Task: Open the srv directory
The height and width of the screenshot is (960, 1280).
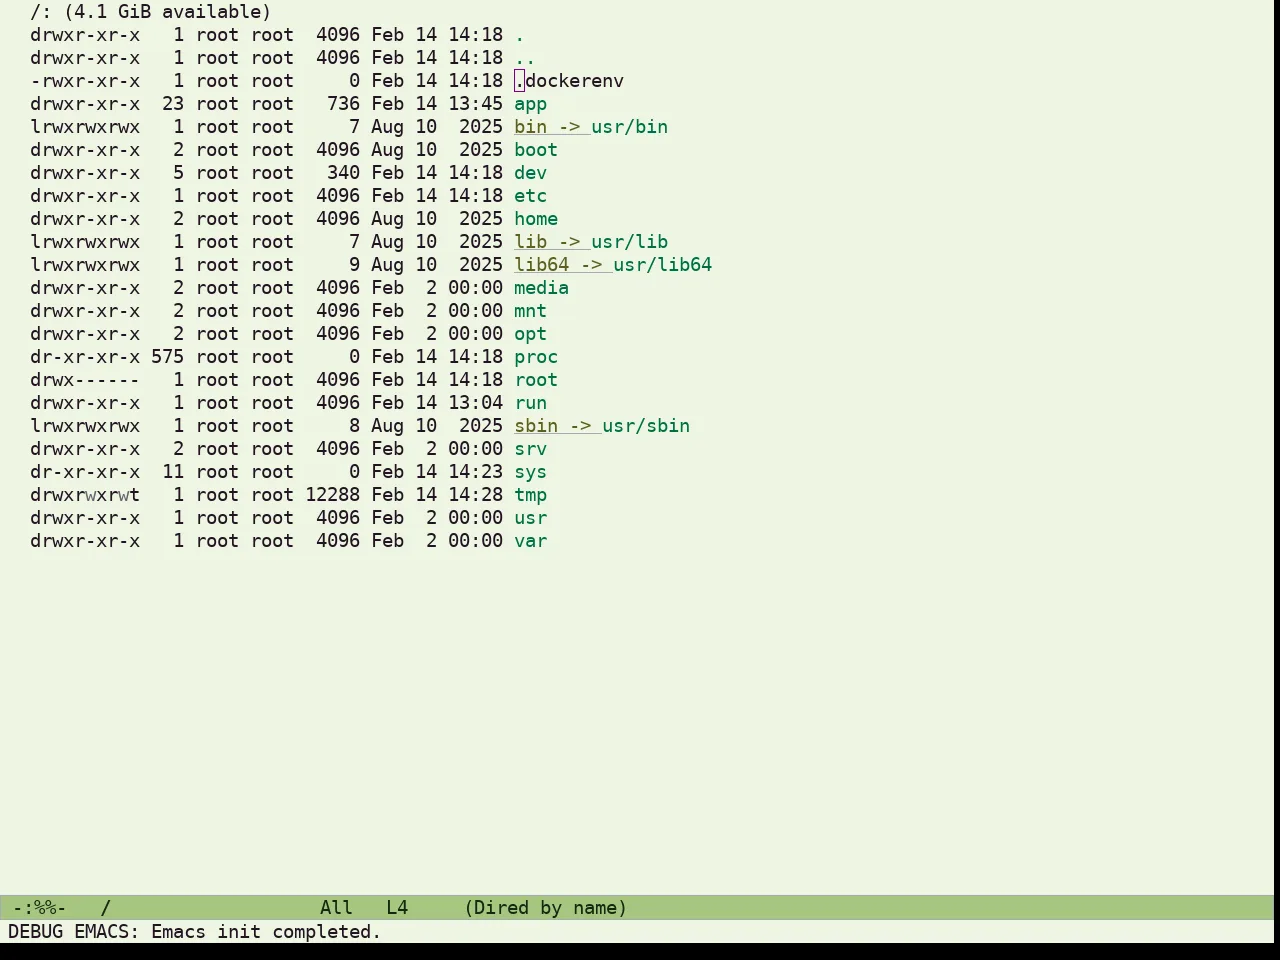Action: coord(530,449)
